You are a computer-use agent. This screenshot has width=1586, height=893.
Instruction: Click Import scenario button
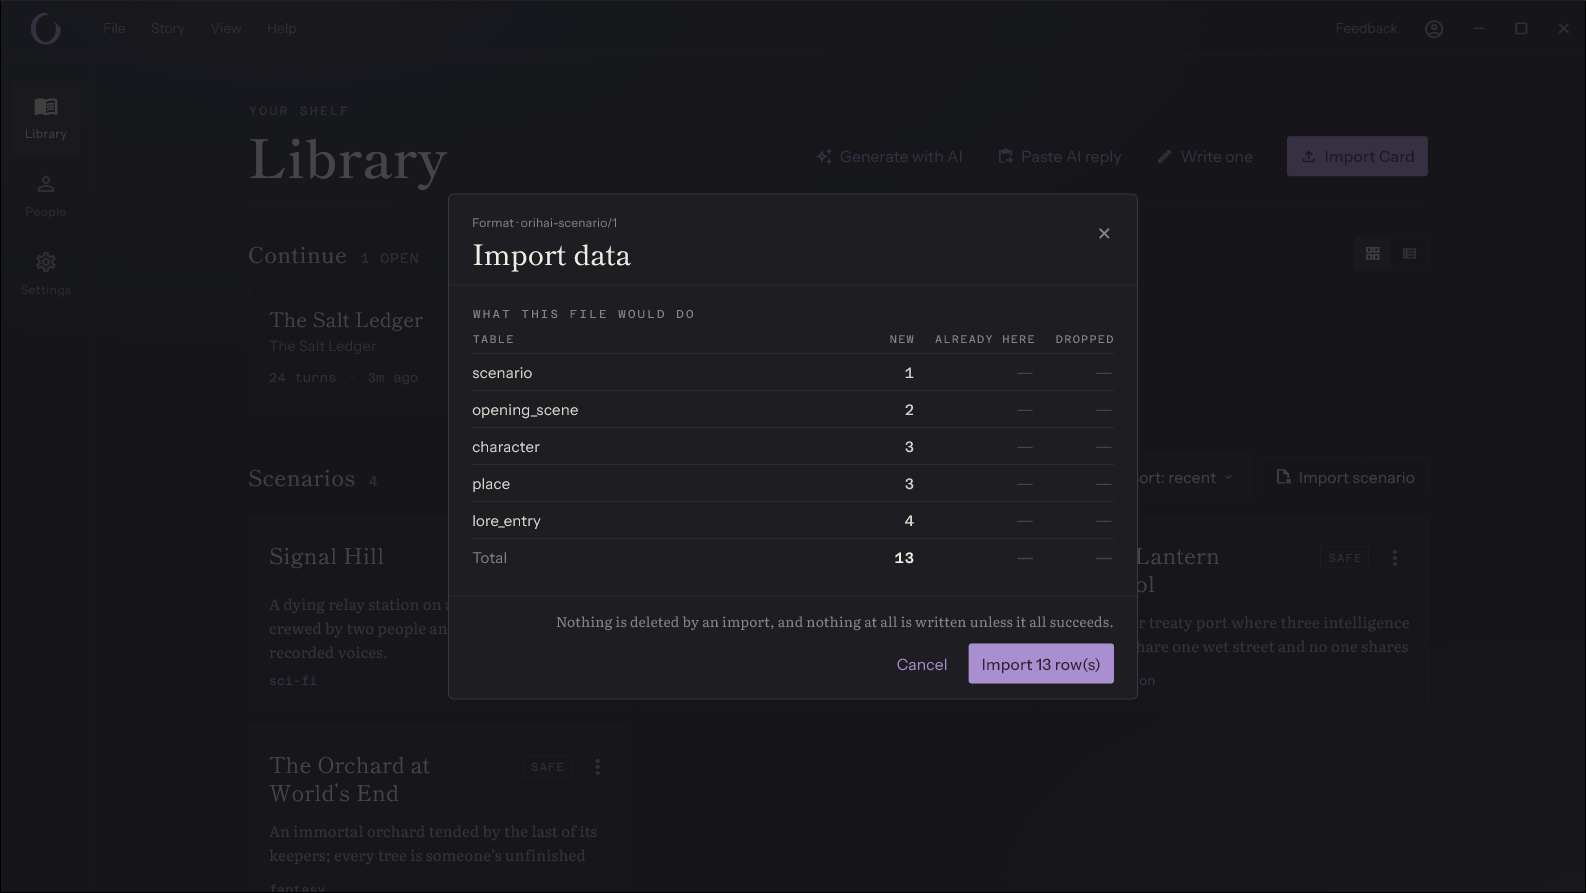(1345, 478)
